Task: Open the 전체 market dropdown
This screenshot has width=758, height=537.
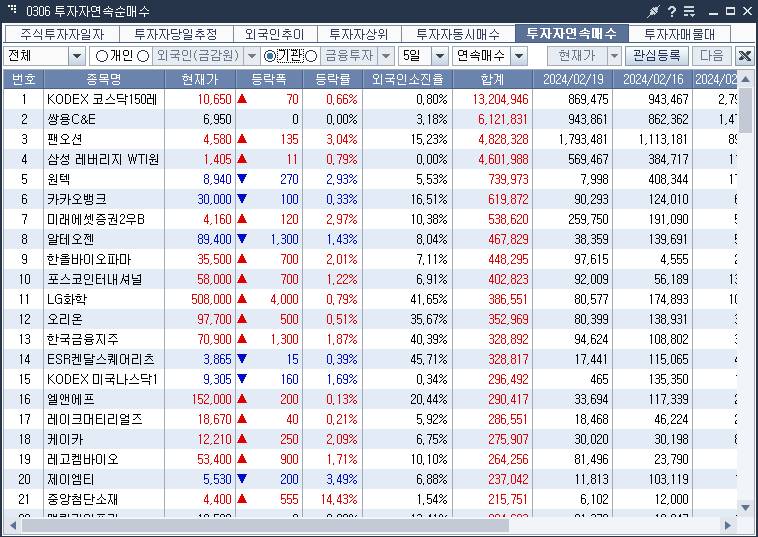Action: (x=76, y=56)
